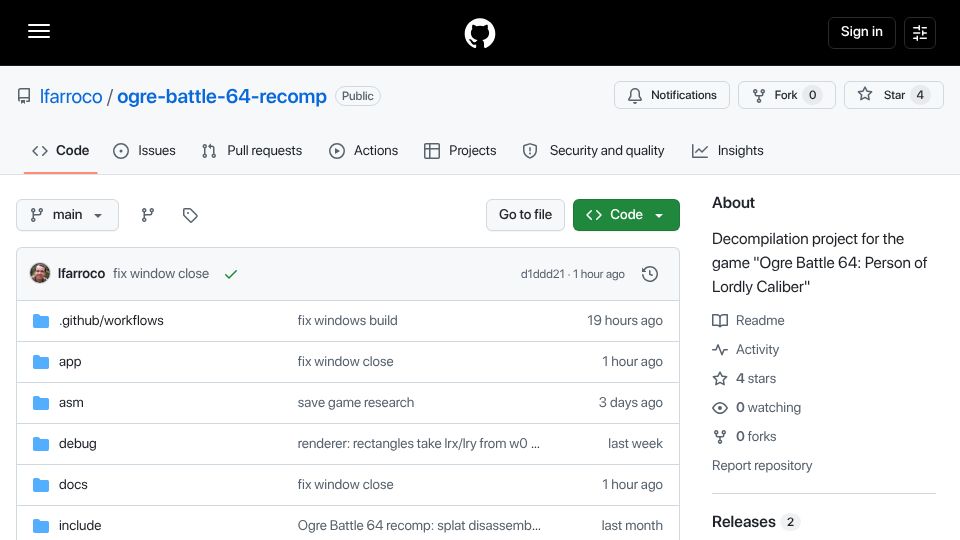
Task: Open the app folder
Action: (x=70, y=362)
